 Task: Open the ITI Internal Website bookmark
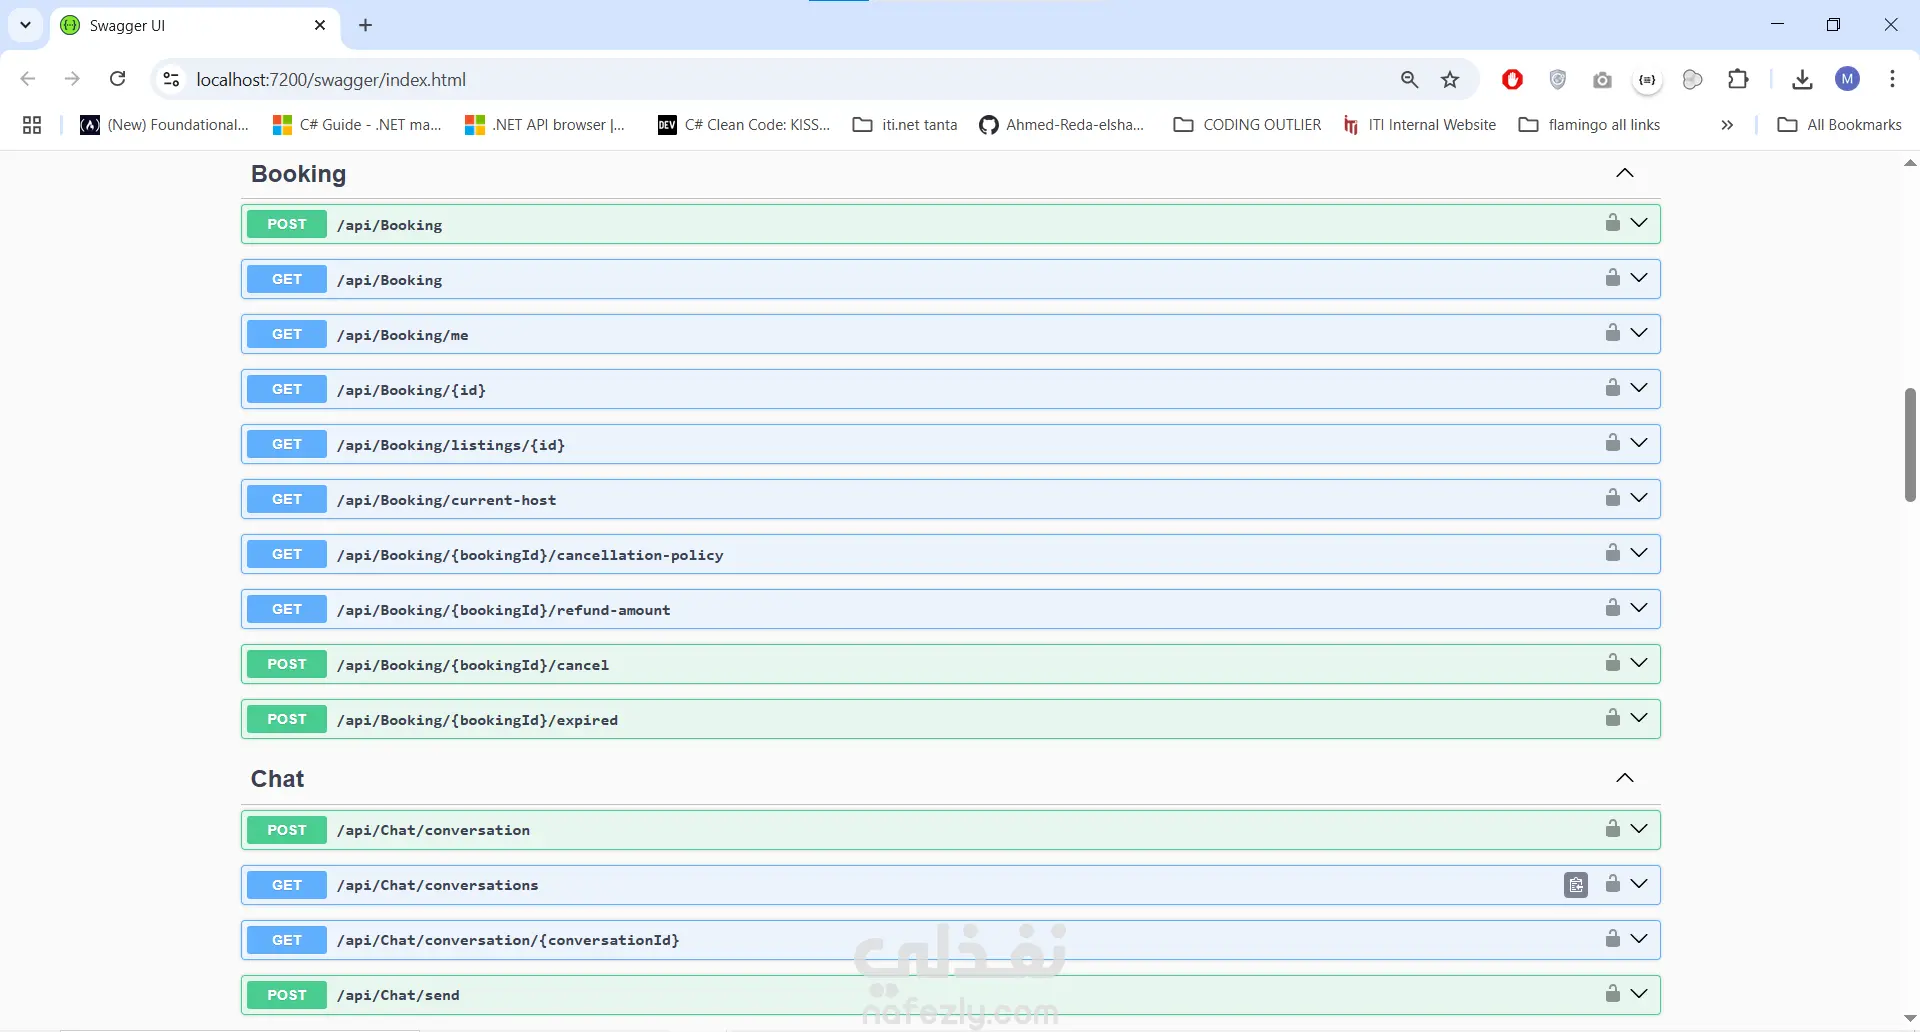(x=1419, y=125)
